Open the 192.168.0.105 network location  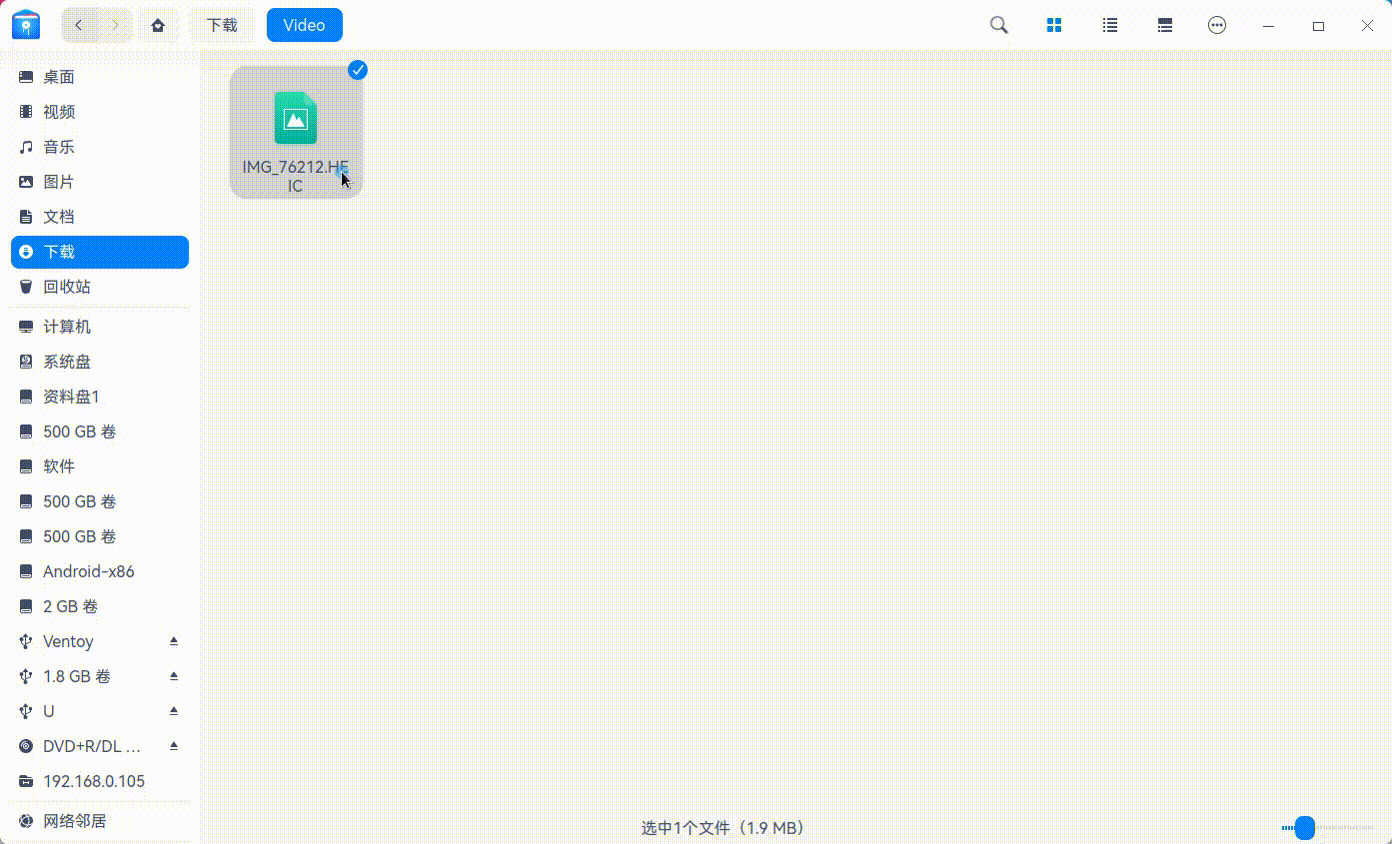click(93, 781)
